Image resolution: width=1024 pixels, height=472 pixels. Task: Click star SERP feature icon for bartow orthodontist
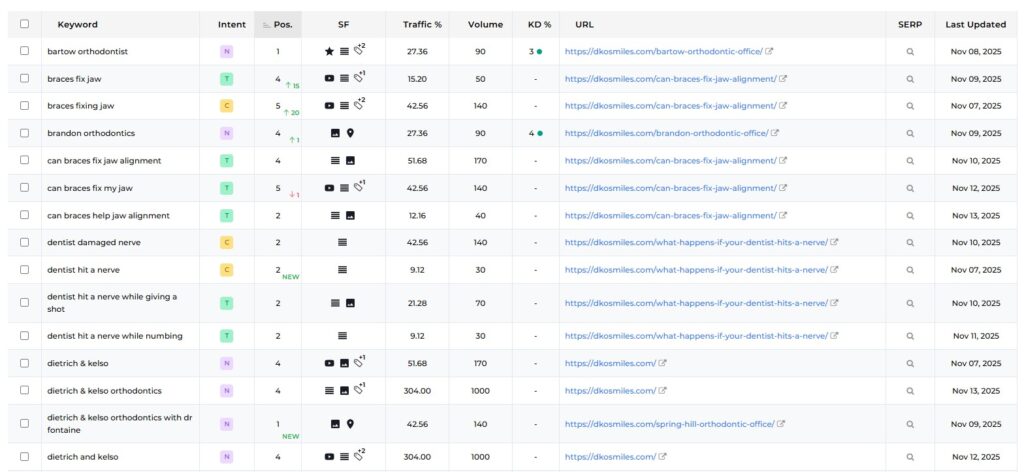tap(329, 52)
